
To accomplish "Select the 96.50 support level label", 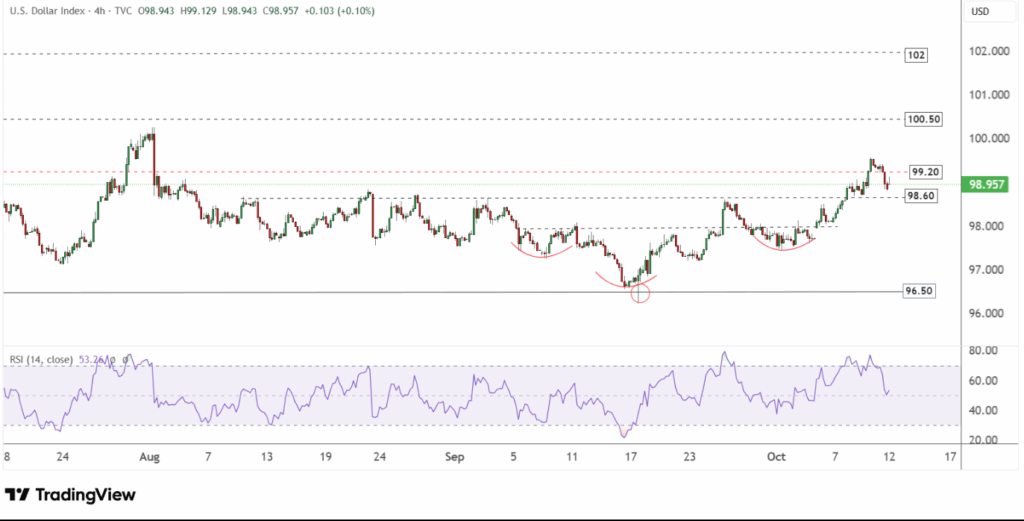I will pos(918,291).
